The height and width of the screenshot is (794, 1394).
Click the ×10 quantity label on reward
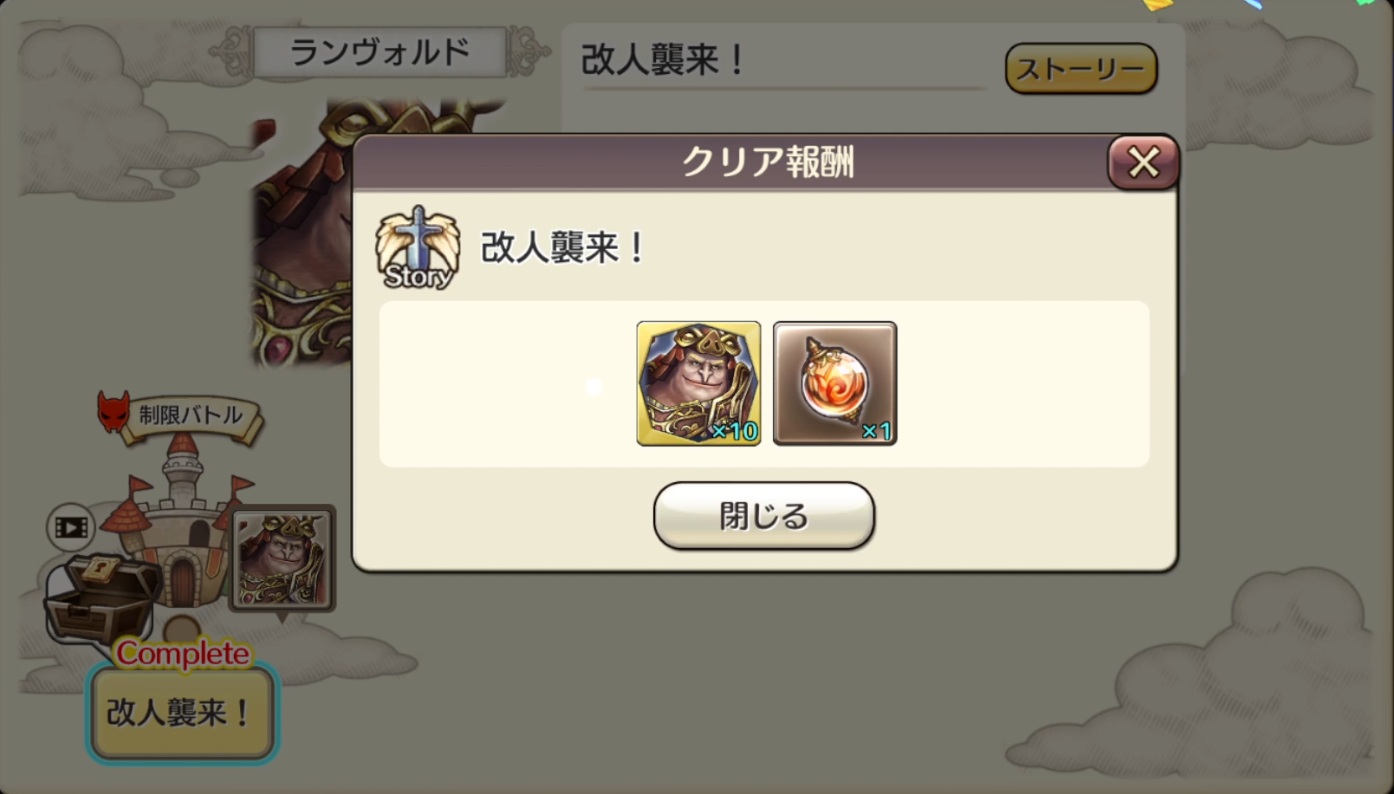pos(735,431)
